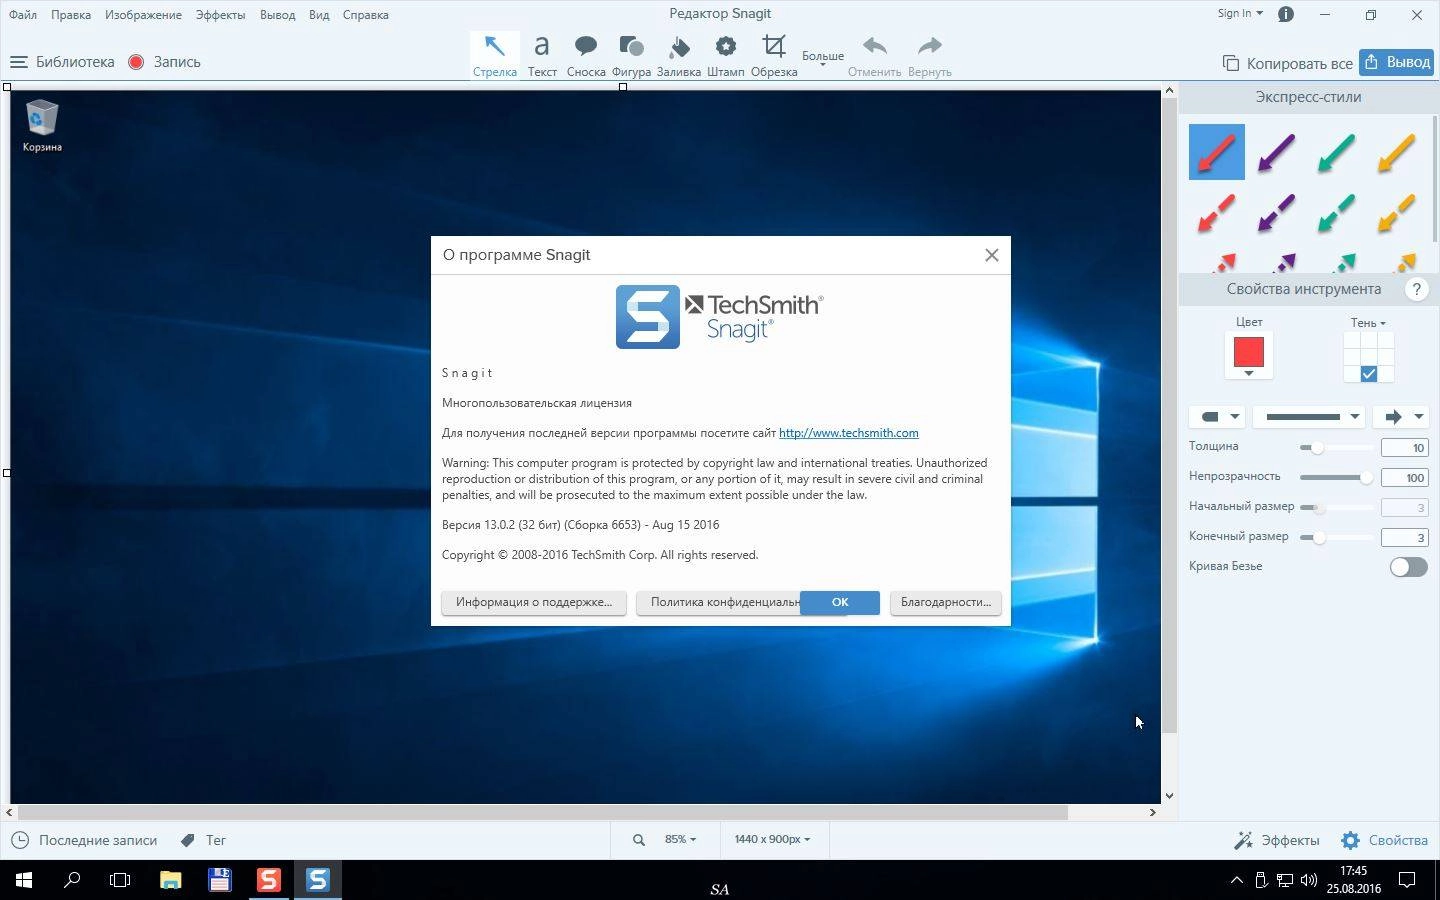
Task: Toggle the Кривая Безье switch
Action: coord(1408,567)
